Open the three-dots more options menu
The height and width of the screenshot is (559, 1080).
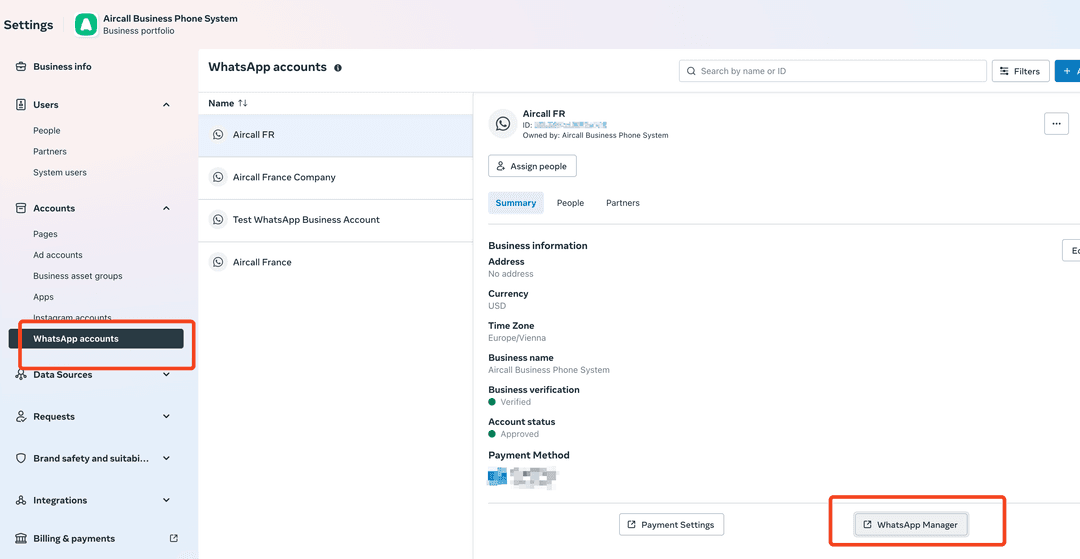coord(1056,123)
